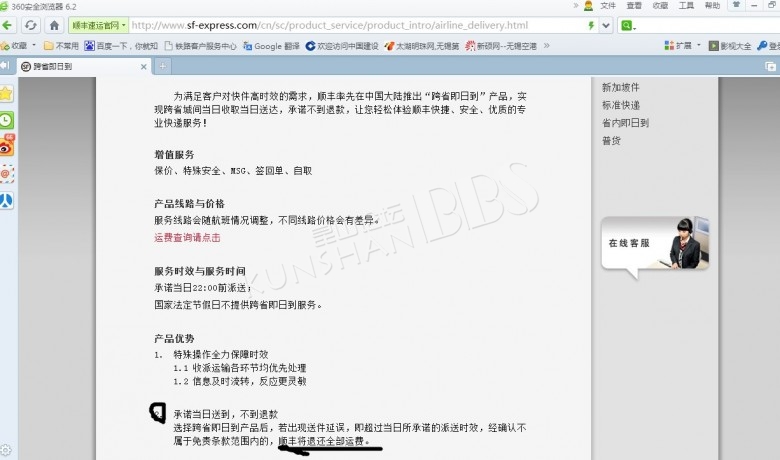Click the line 1.2 信息及时流转，反应更灵敏

[240, 381]
